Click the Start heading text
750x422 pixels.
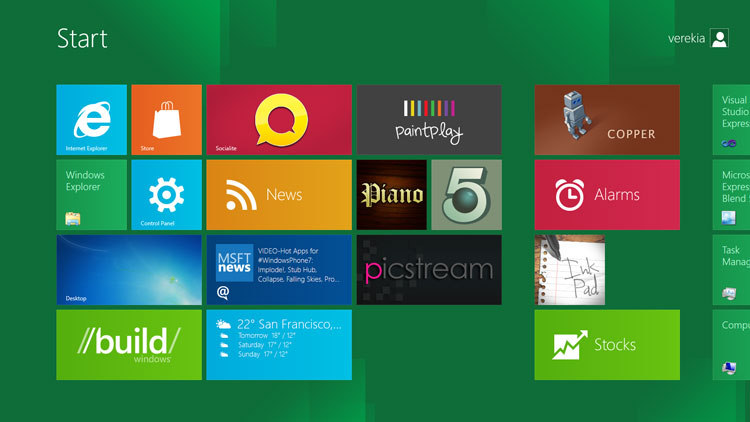tap(82, 38)
